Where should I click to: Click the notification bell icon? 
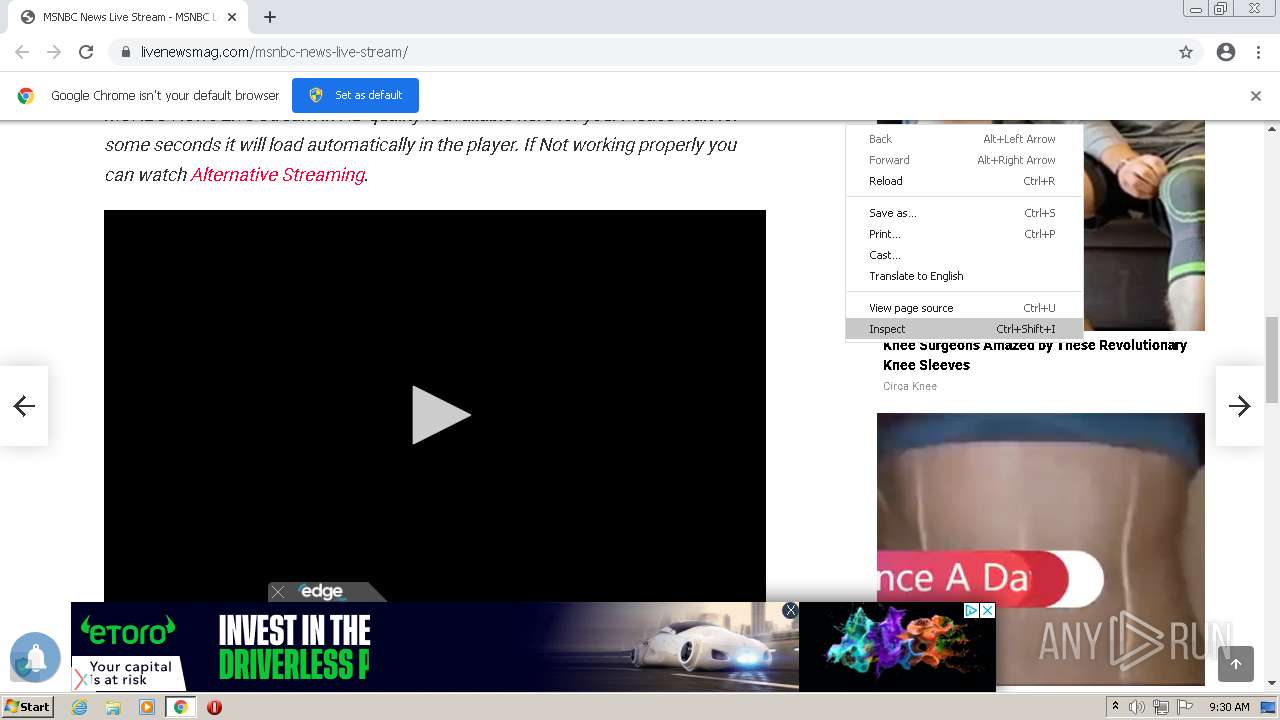pyautogui.click(x=35, y=657)
